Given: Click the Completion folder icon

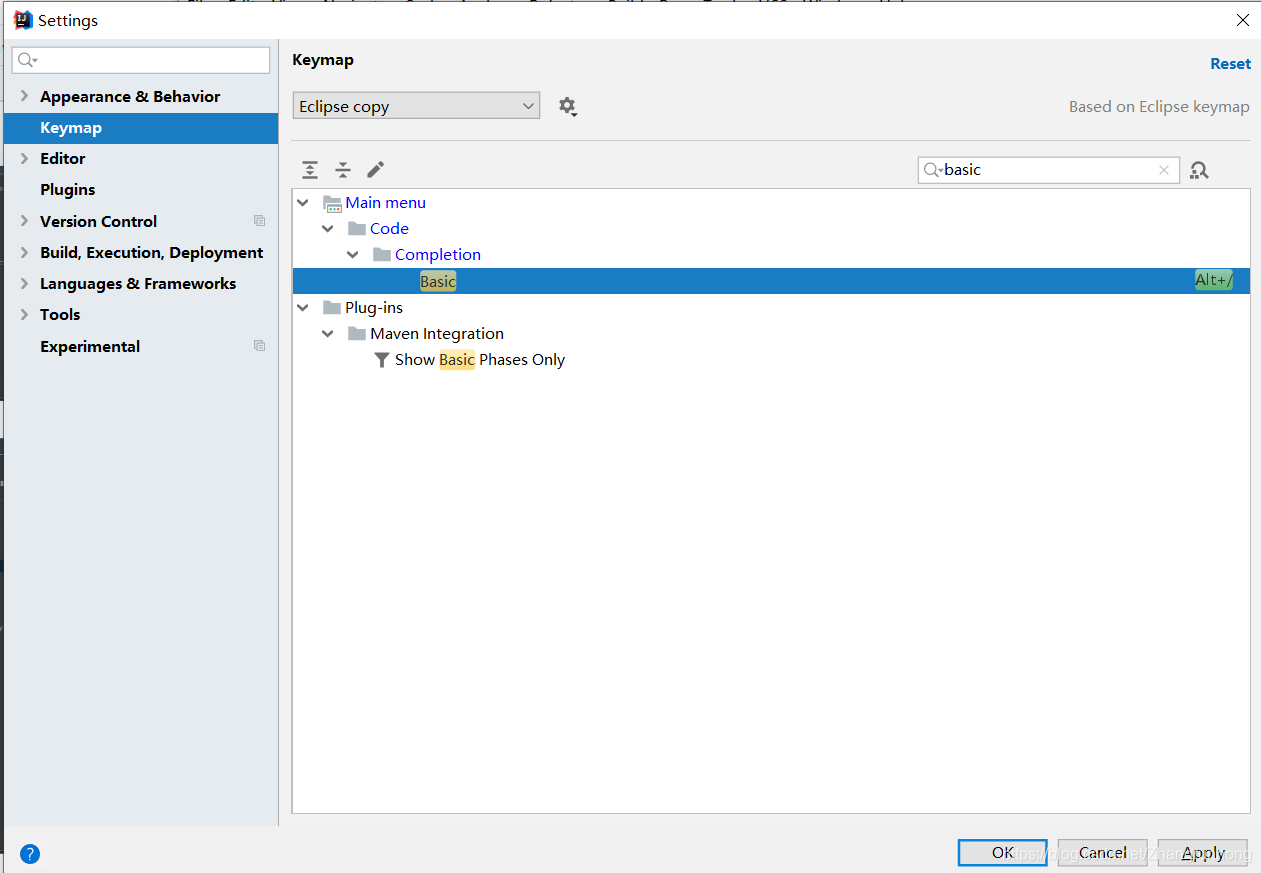Looking at the screenshot, I should (382, 255).
